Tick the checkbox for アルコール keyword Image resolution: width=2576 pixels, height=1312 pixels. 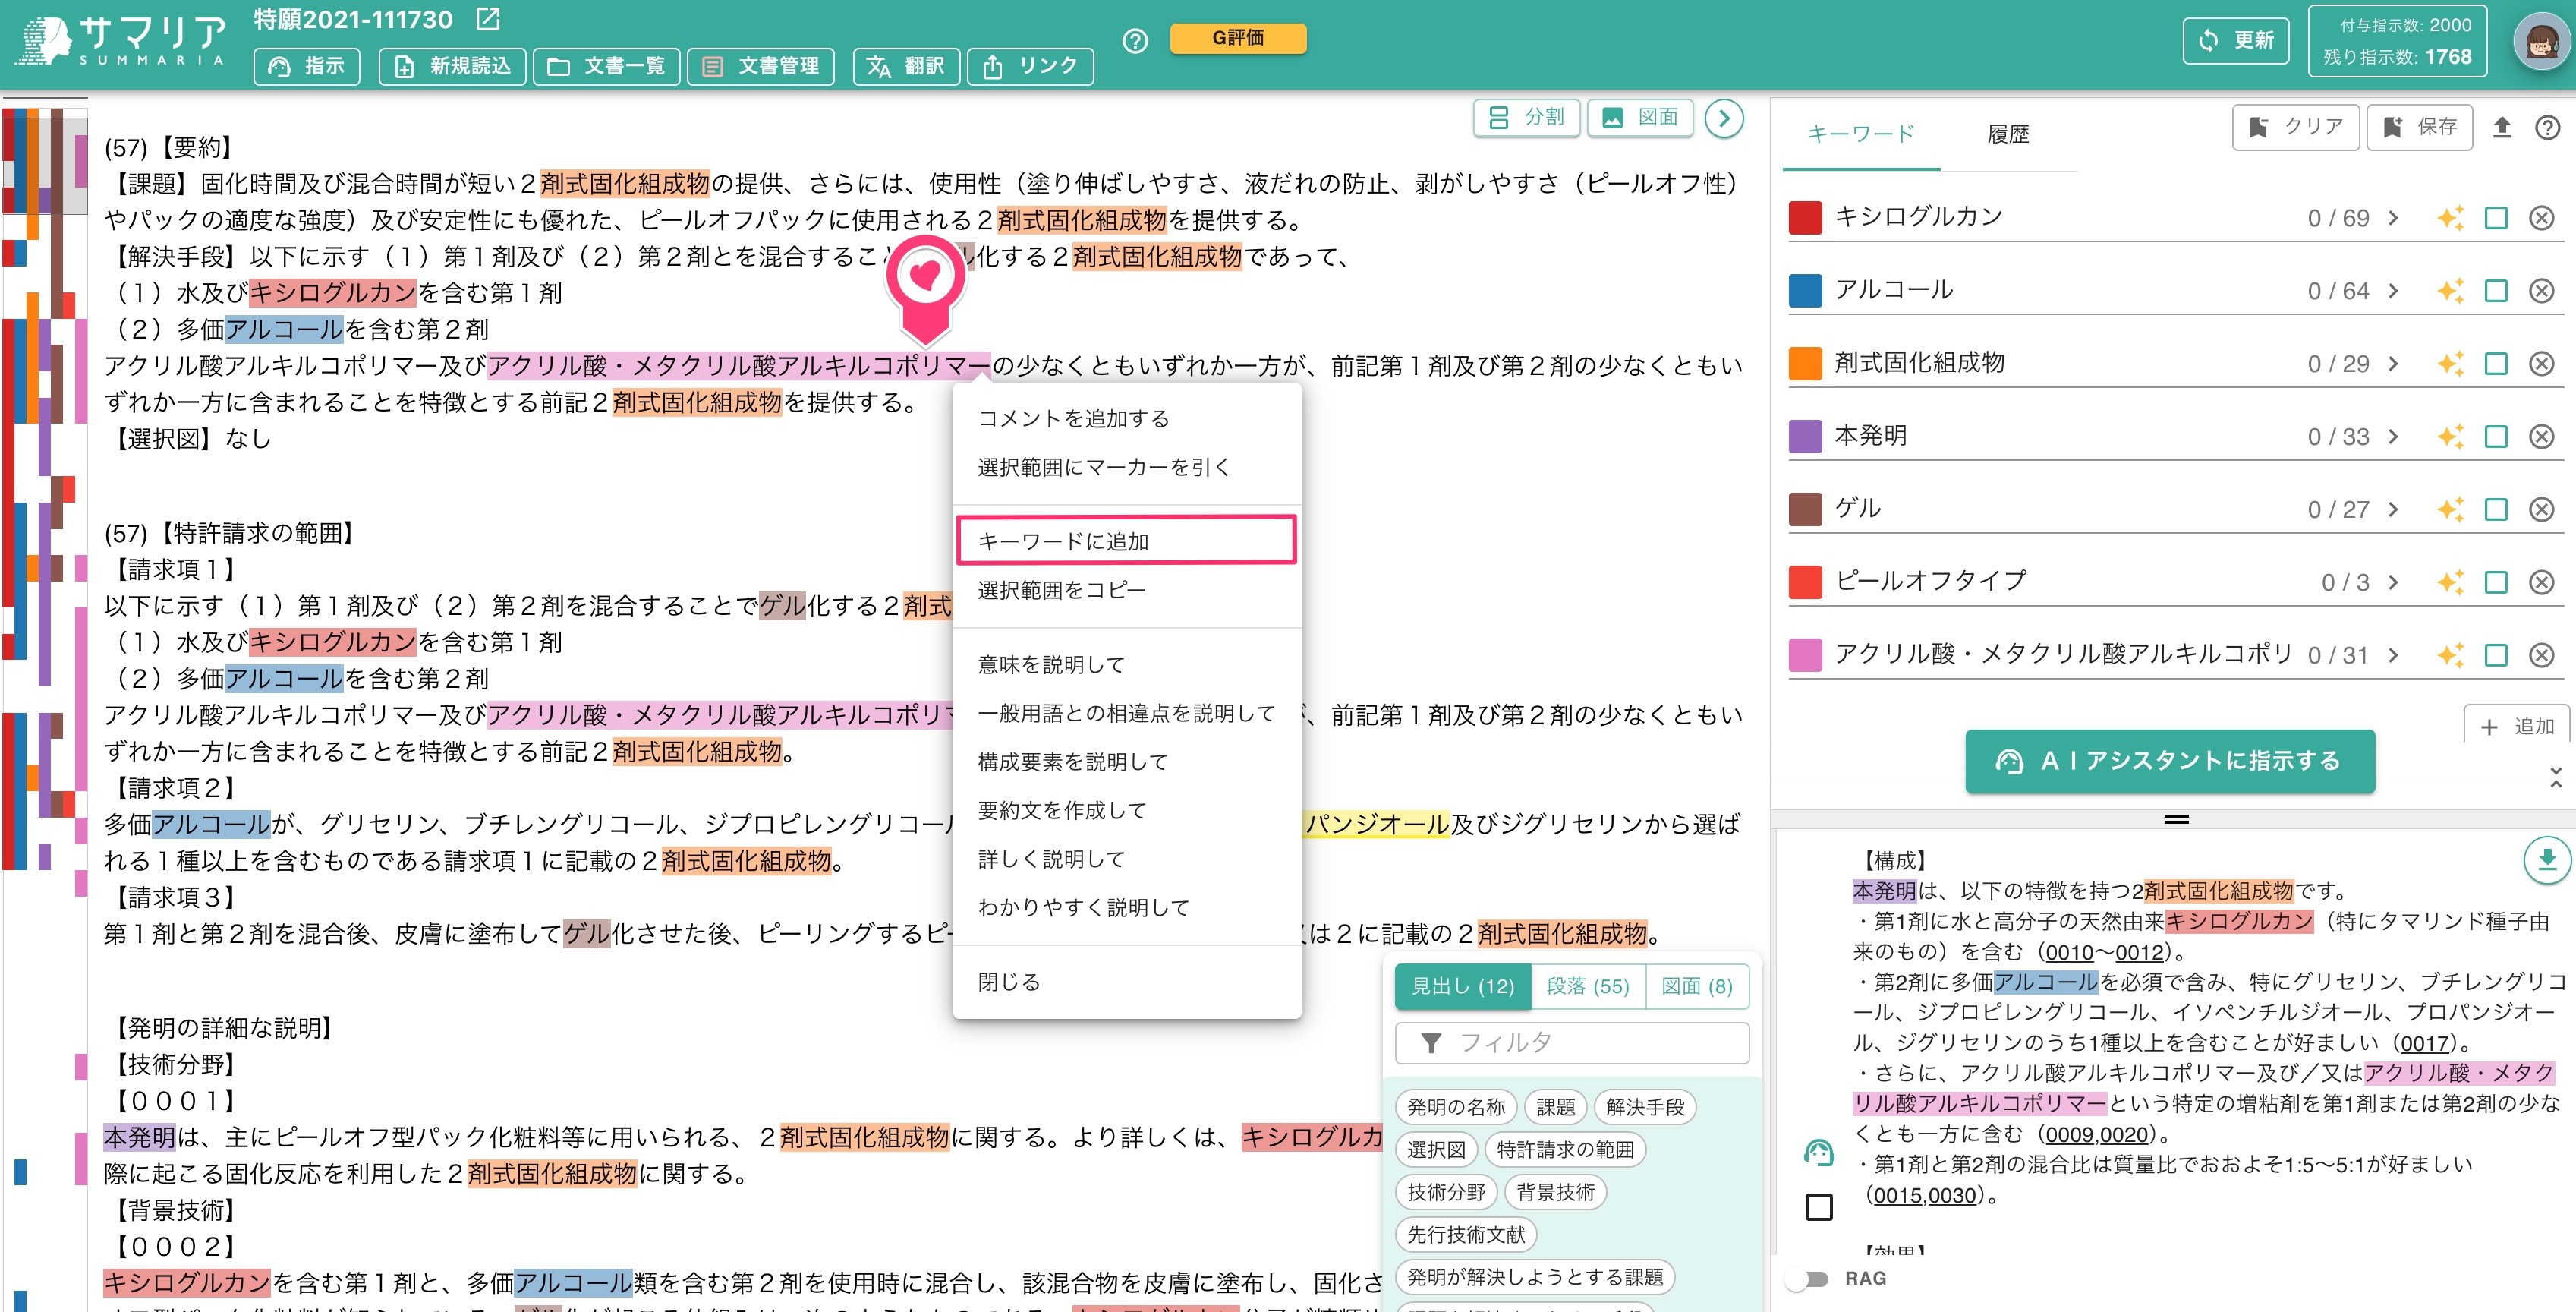point(2496,291)
